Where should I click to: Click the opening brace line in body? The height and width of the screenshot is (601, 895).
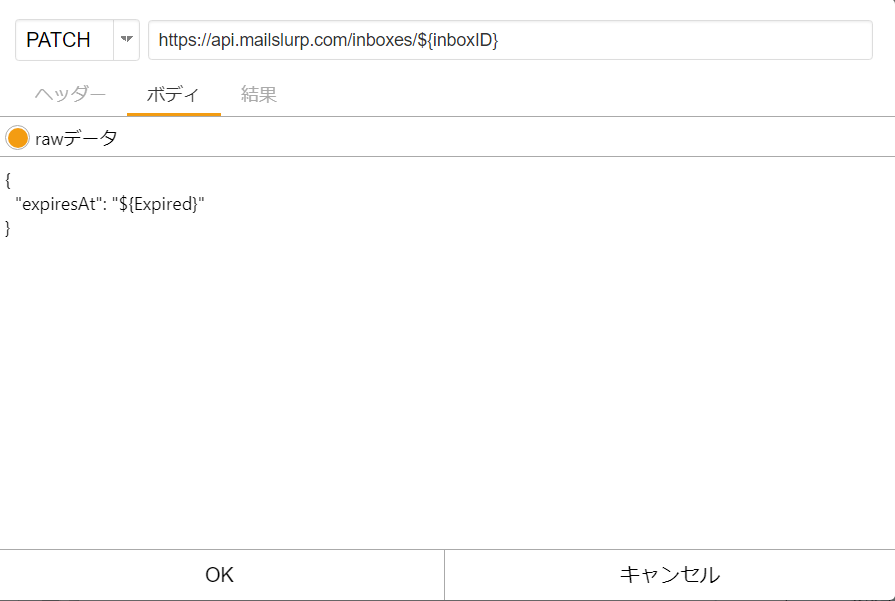[x=8, y=180]
